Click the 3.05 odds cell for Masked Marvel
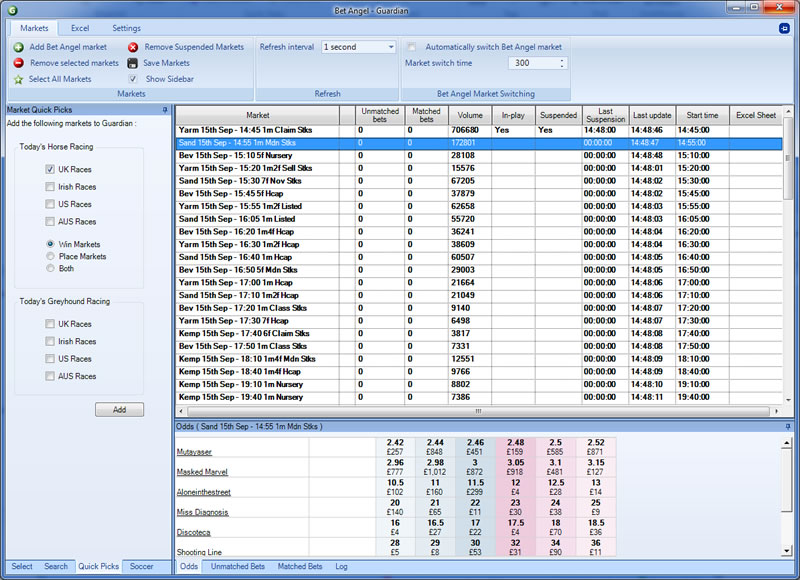 coord(515,467)
